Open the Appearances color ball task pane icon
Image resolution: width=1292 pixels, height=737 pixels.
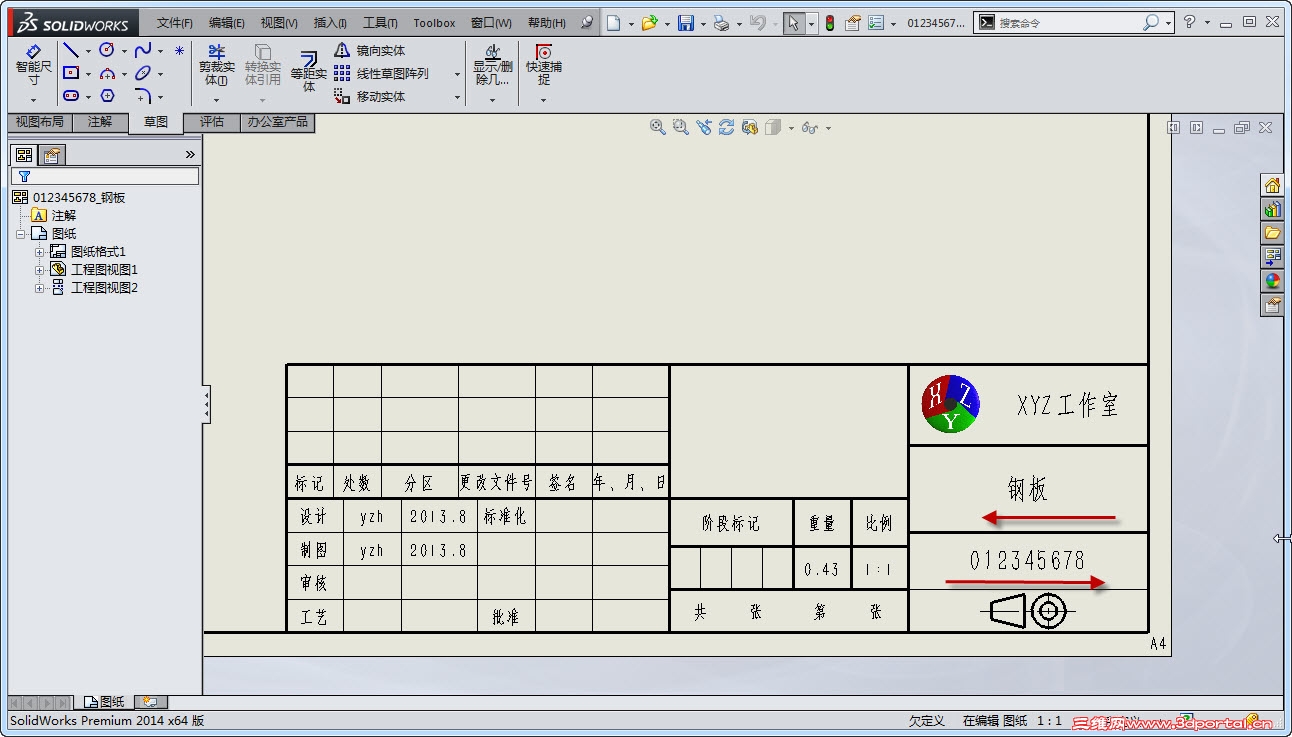tap(1272, 281)
